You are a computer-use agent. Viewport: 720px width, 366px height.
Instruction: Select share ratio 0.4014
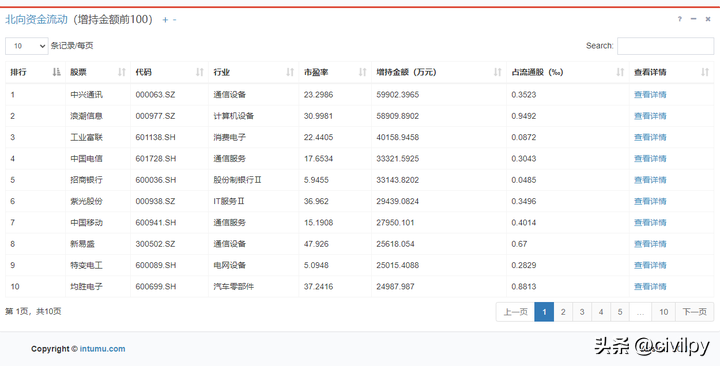pos(523,223)
